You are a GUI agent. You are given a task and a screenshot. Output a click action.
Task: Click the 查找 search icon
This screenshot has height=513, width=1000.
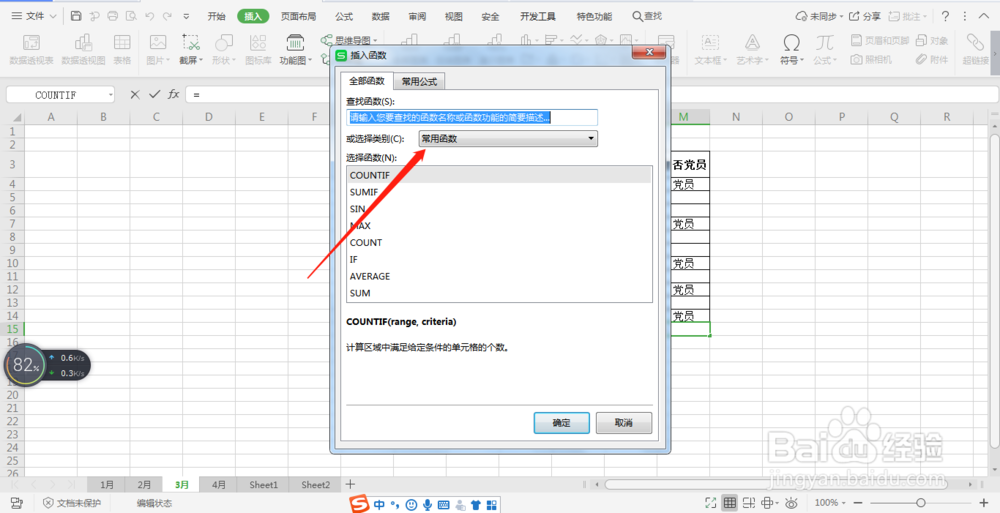[x=647, y=16]
